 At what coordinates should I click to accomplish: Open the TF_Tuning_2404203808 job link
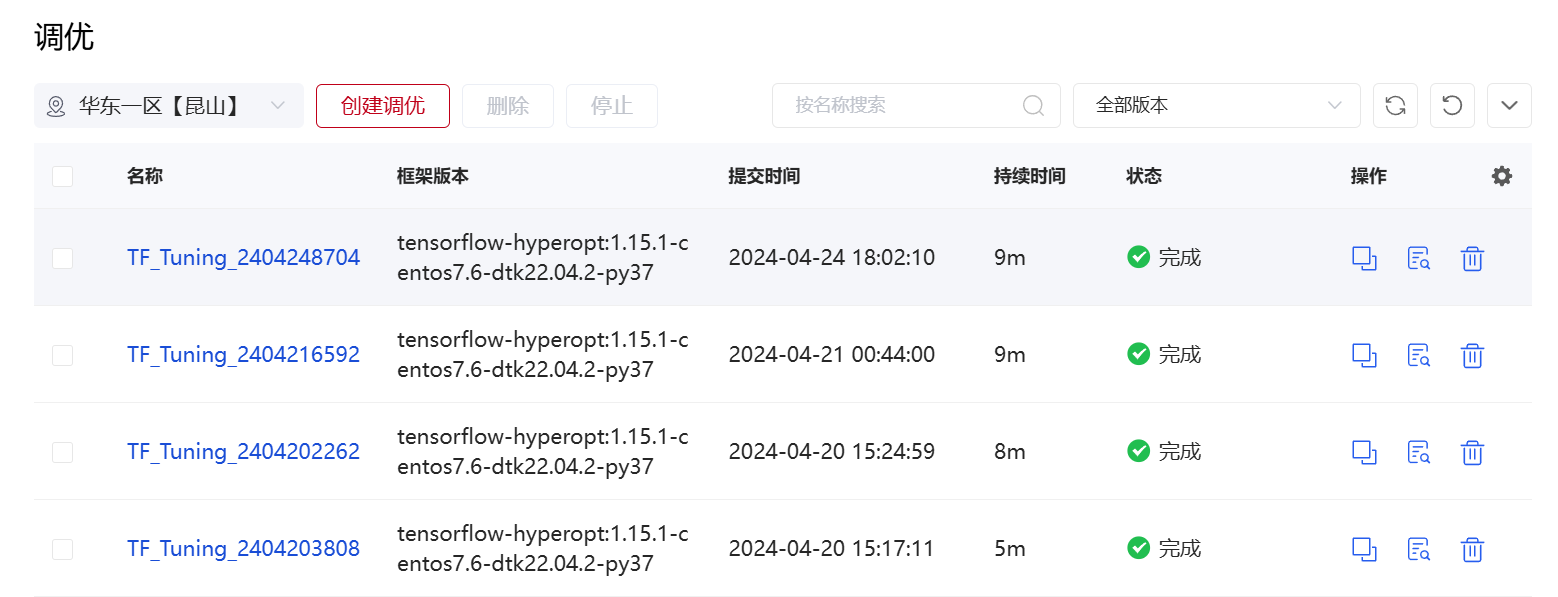point(243,549)
